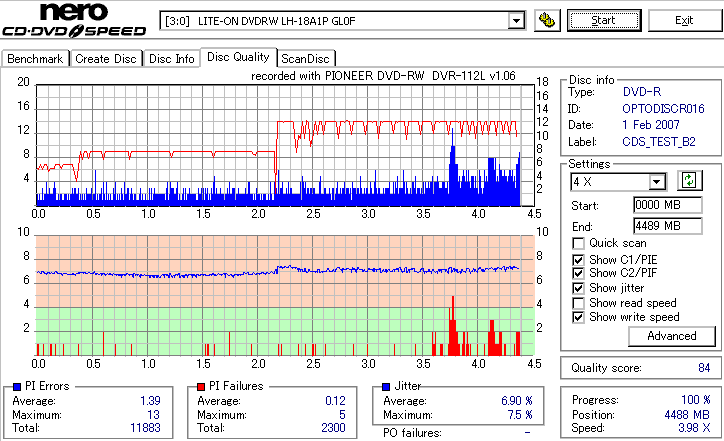Click PI Failures maximum value 5
This screenshot has height=441, width=724.
342,415
